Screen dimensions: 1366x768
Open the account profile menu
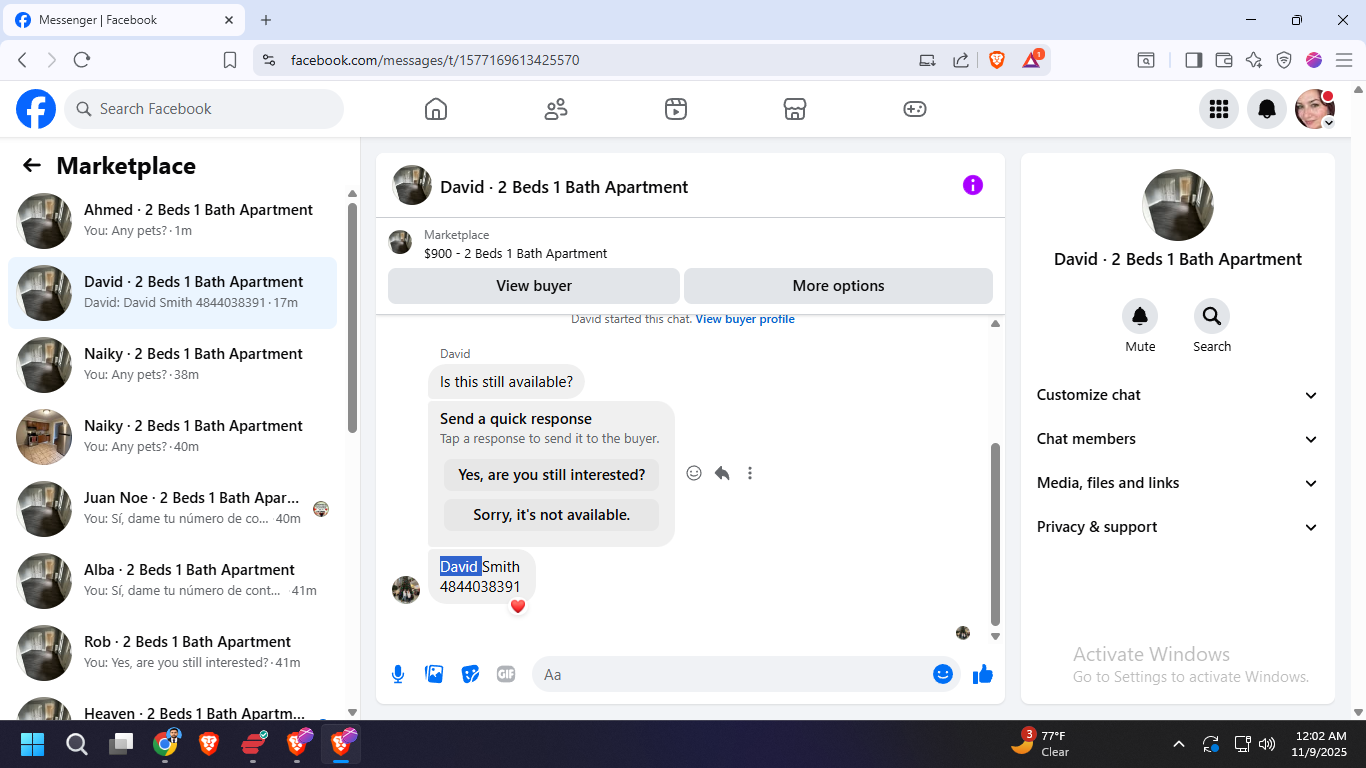(x=1315, y=109)
